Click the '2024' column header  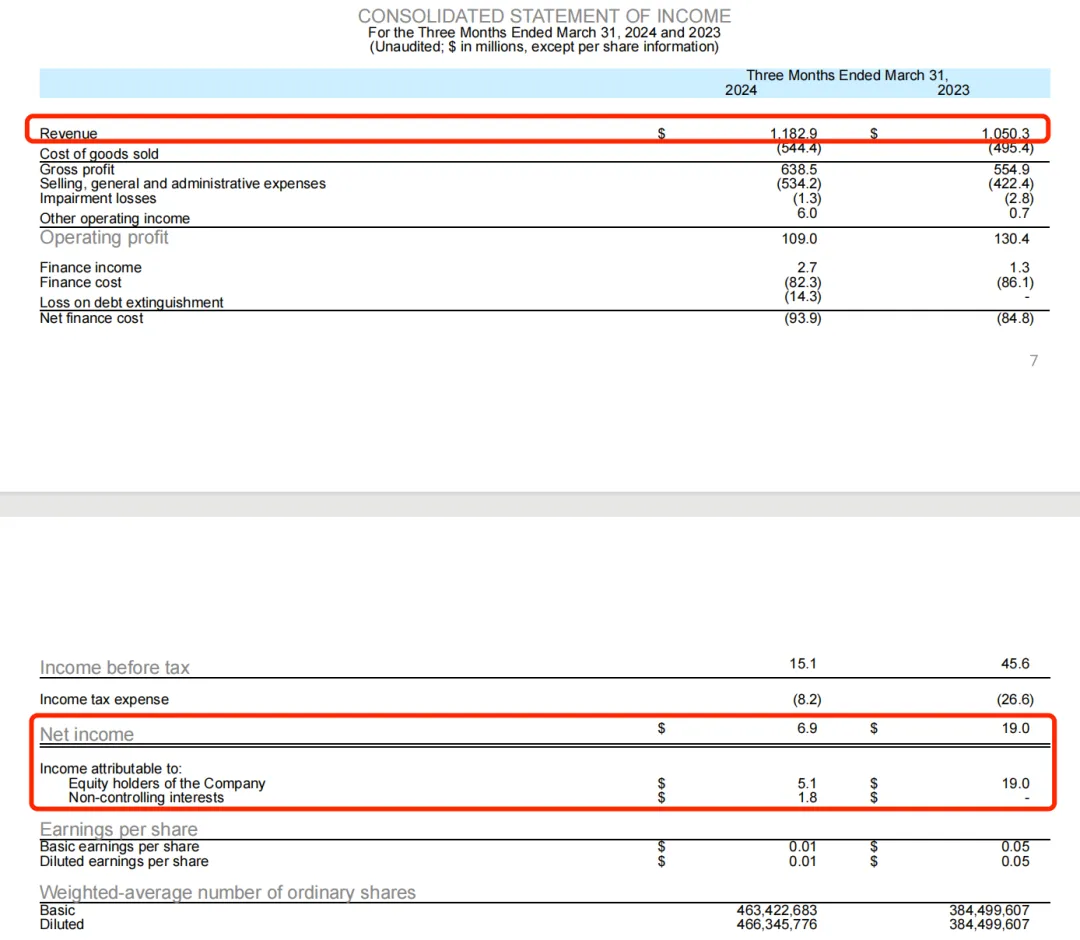click(x=740, y=90)
